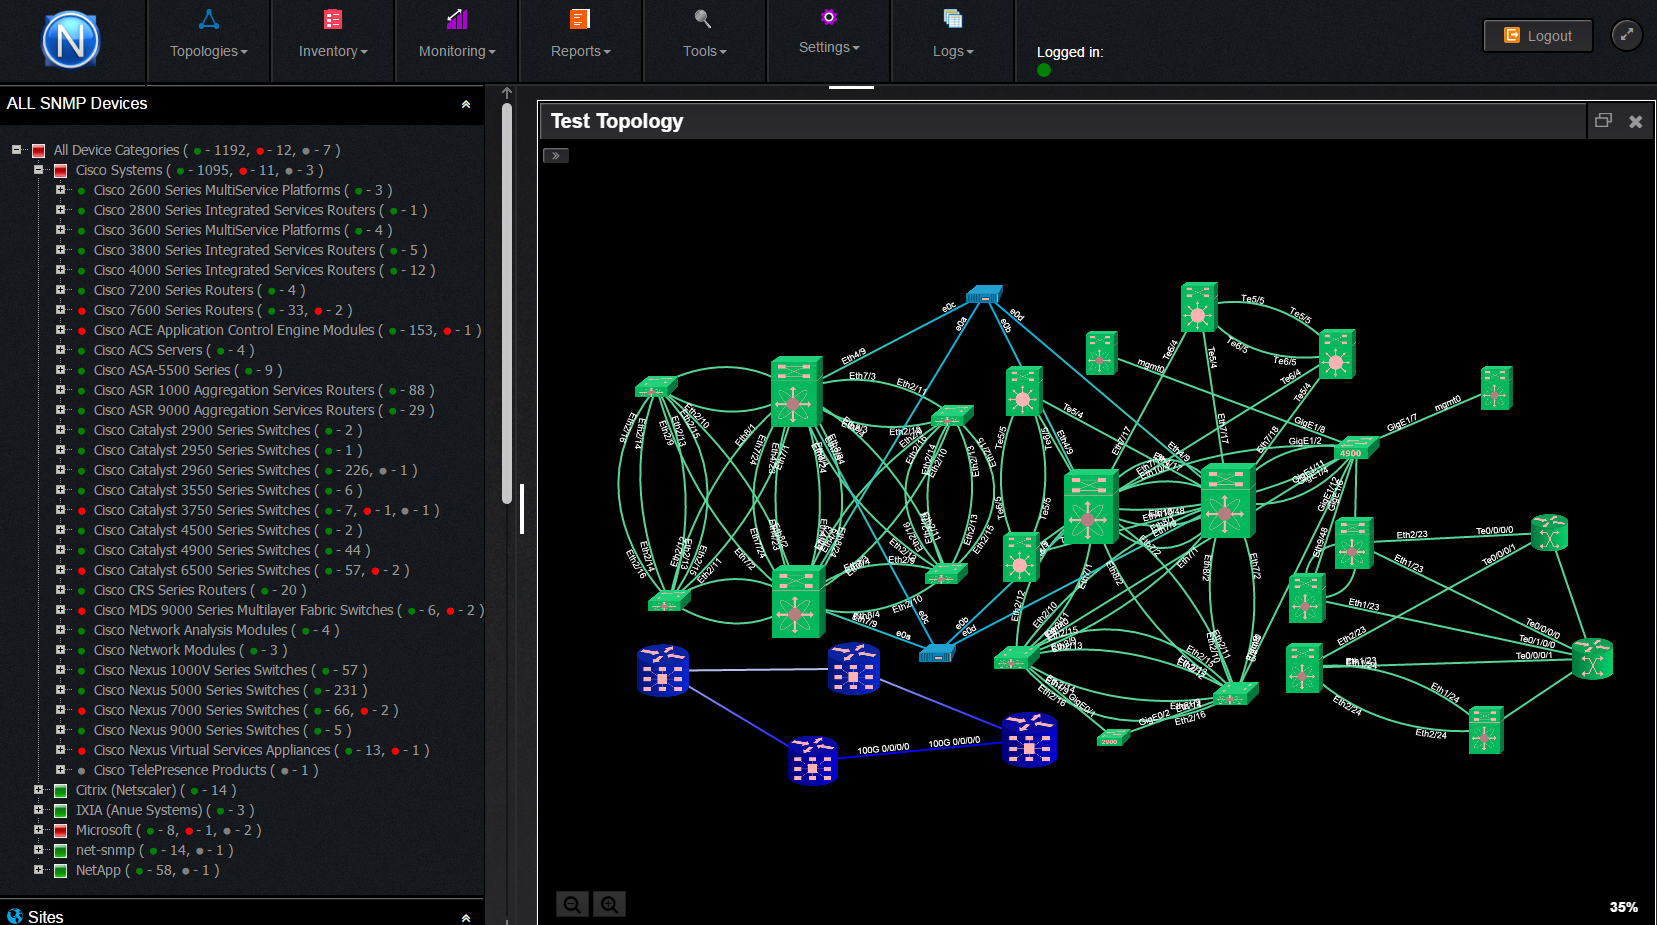
Task: Expand the NetApp category node
Action: 38,870
